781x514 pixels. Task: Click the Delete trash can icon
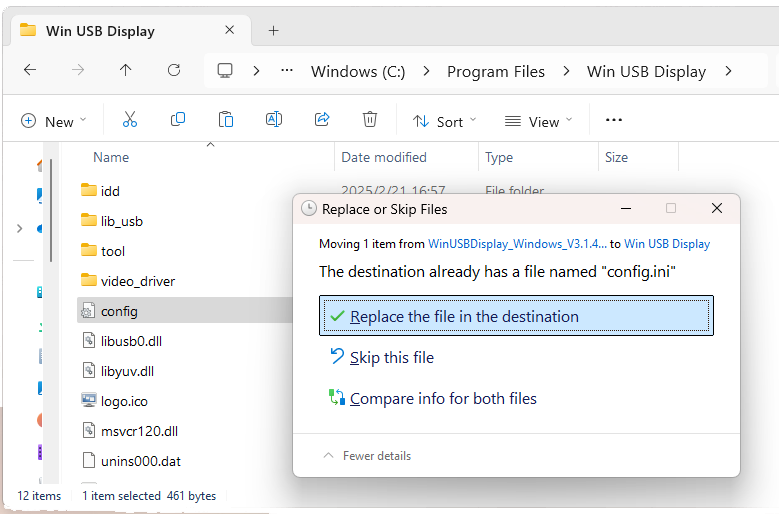point(370,120)
